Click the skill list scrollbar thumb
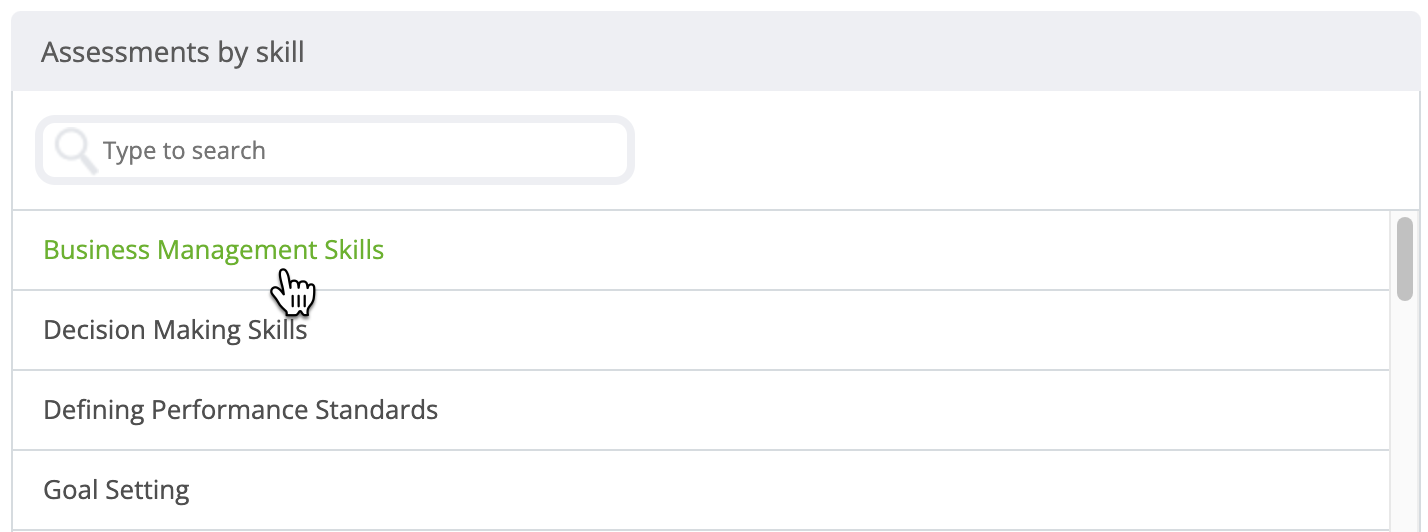The width and height of the screenshot is (1428, 532). [1405, 258]
